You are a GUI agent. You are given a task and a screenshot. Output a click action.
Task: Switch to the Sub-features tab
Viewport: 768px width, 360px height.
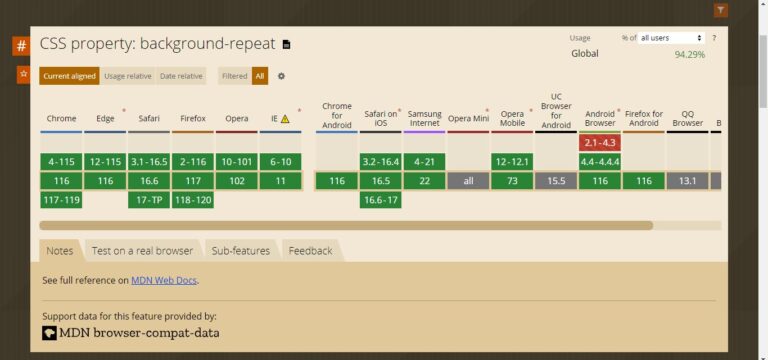click(240, 251)
